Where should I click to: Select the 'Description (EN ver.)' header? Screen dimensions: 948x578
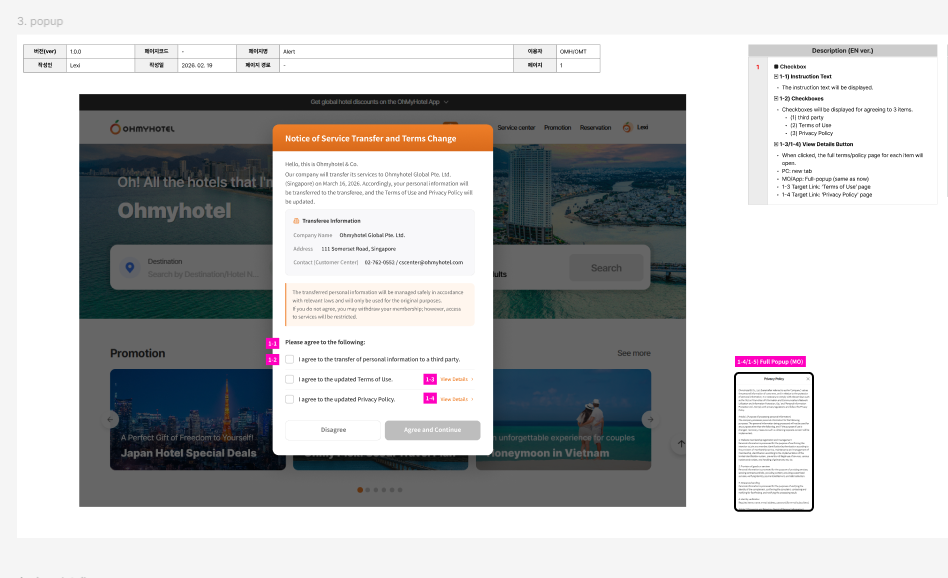tap(842, 51)
